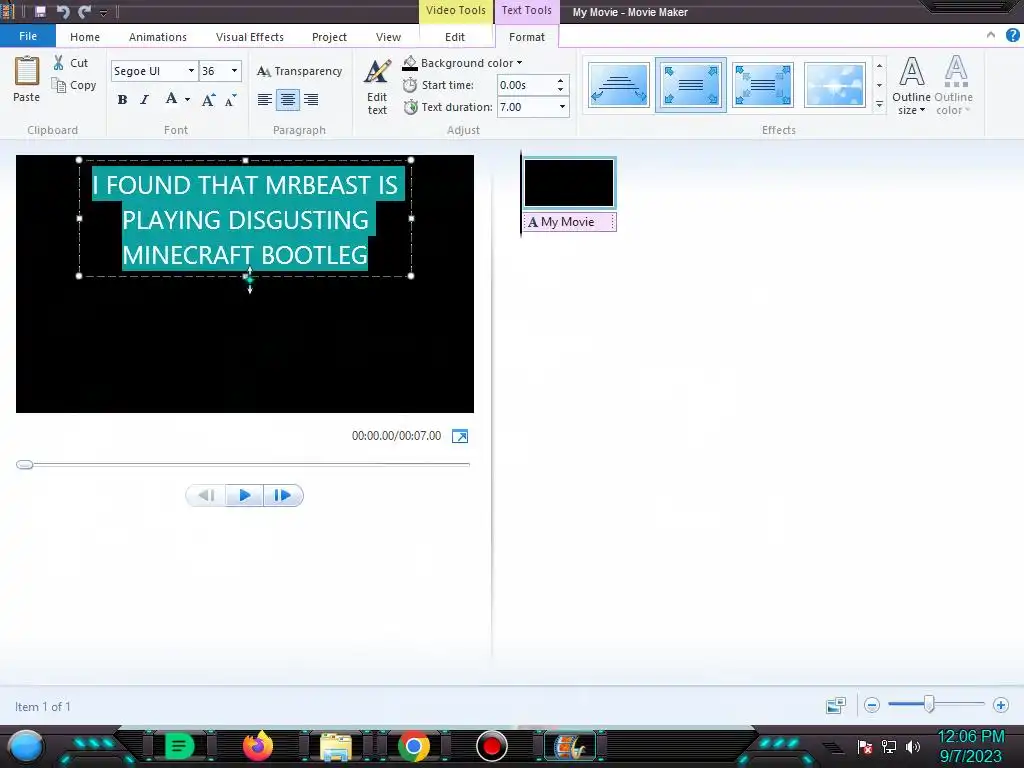Open the Video Tools Edit tab

[455, 37]
